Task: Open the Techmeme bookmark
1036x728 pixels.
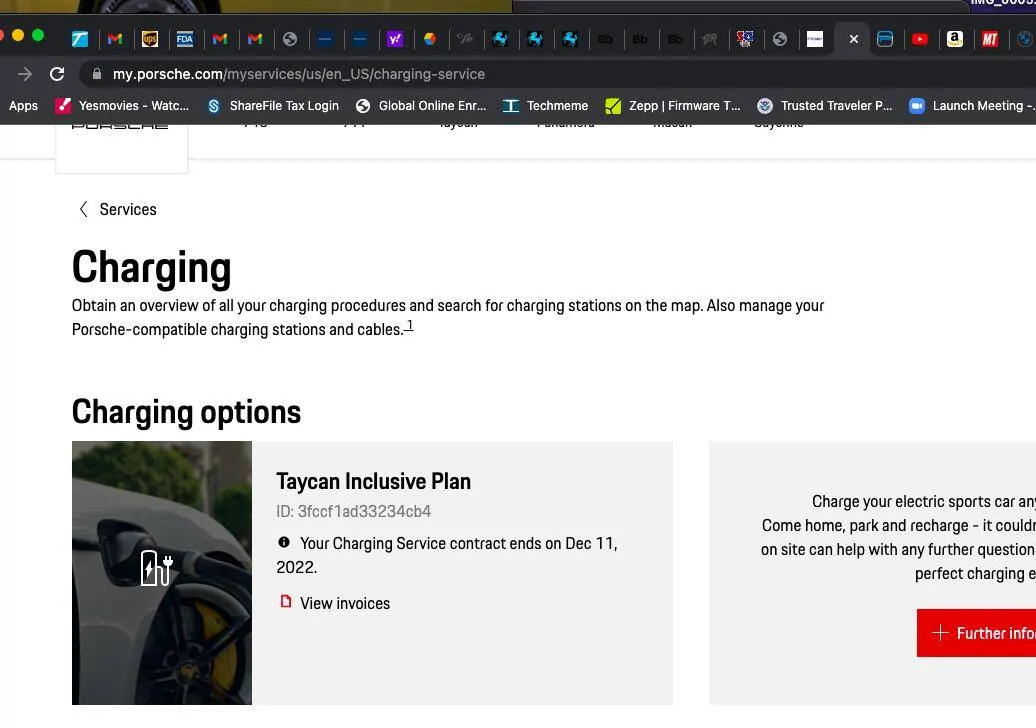Action: tap(545, 106)
